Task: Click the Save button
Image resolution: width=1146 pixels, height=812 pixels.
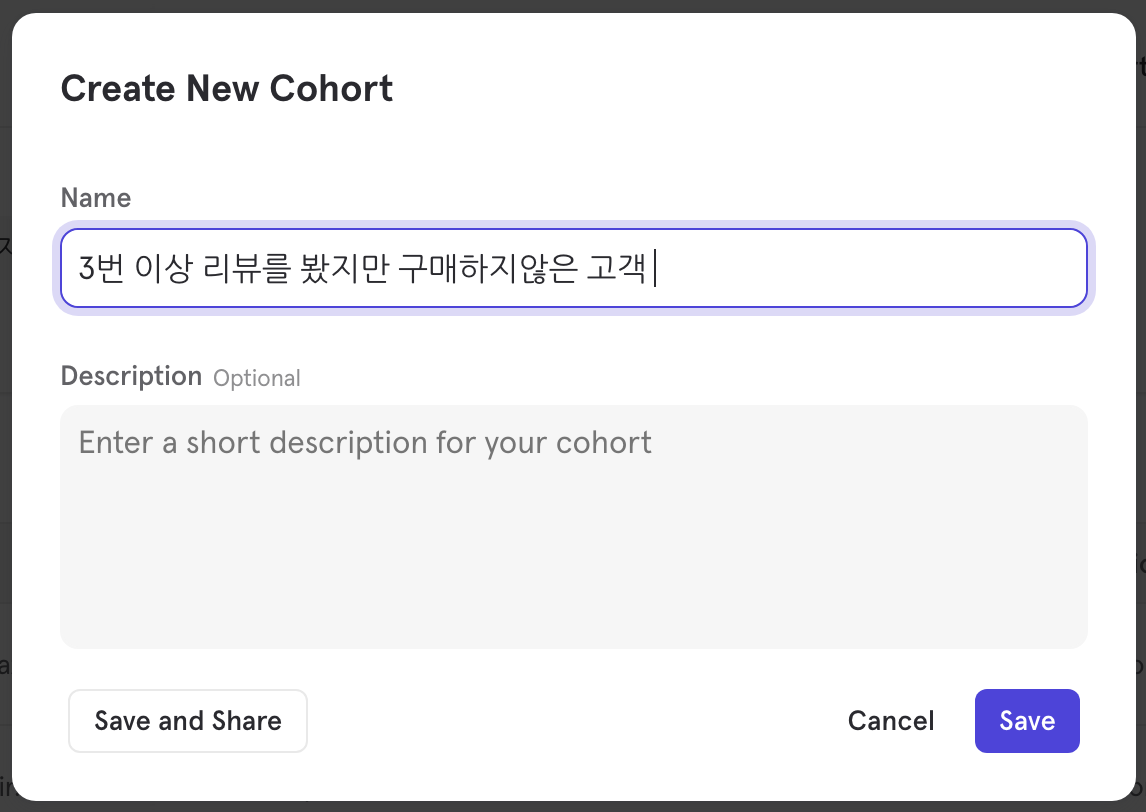Action: pyautogui.click(x=1027, y=721)
